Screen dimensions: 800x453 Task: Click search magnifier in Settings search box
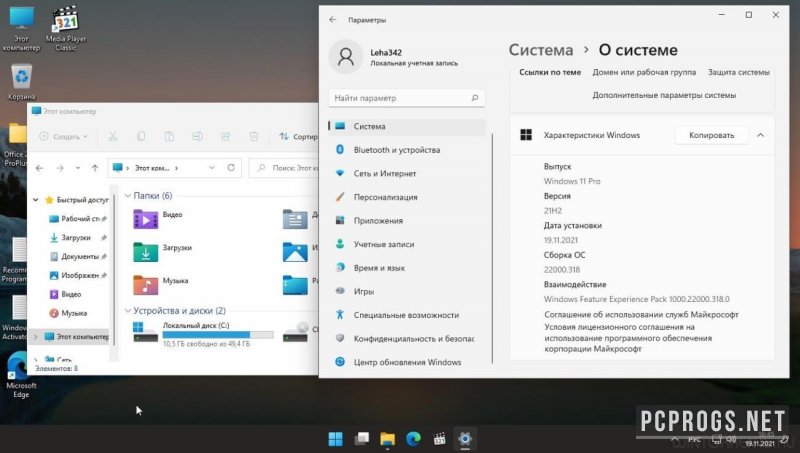474,98
